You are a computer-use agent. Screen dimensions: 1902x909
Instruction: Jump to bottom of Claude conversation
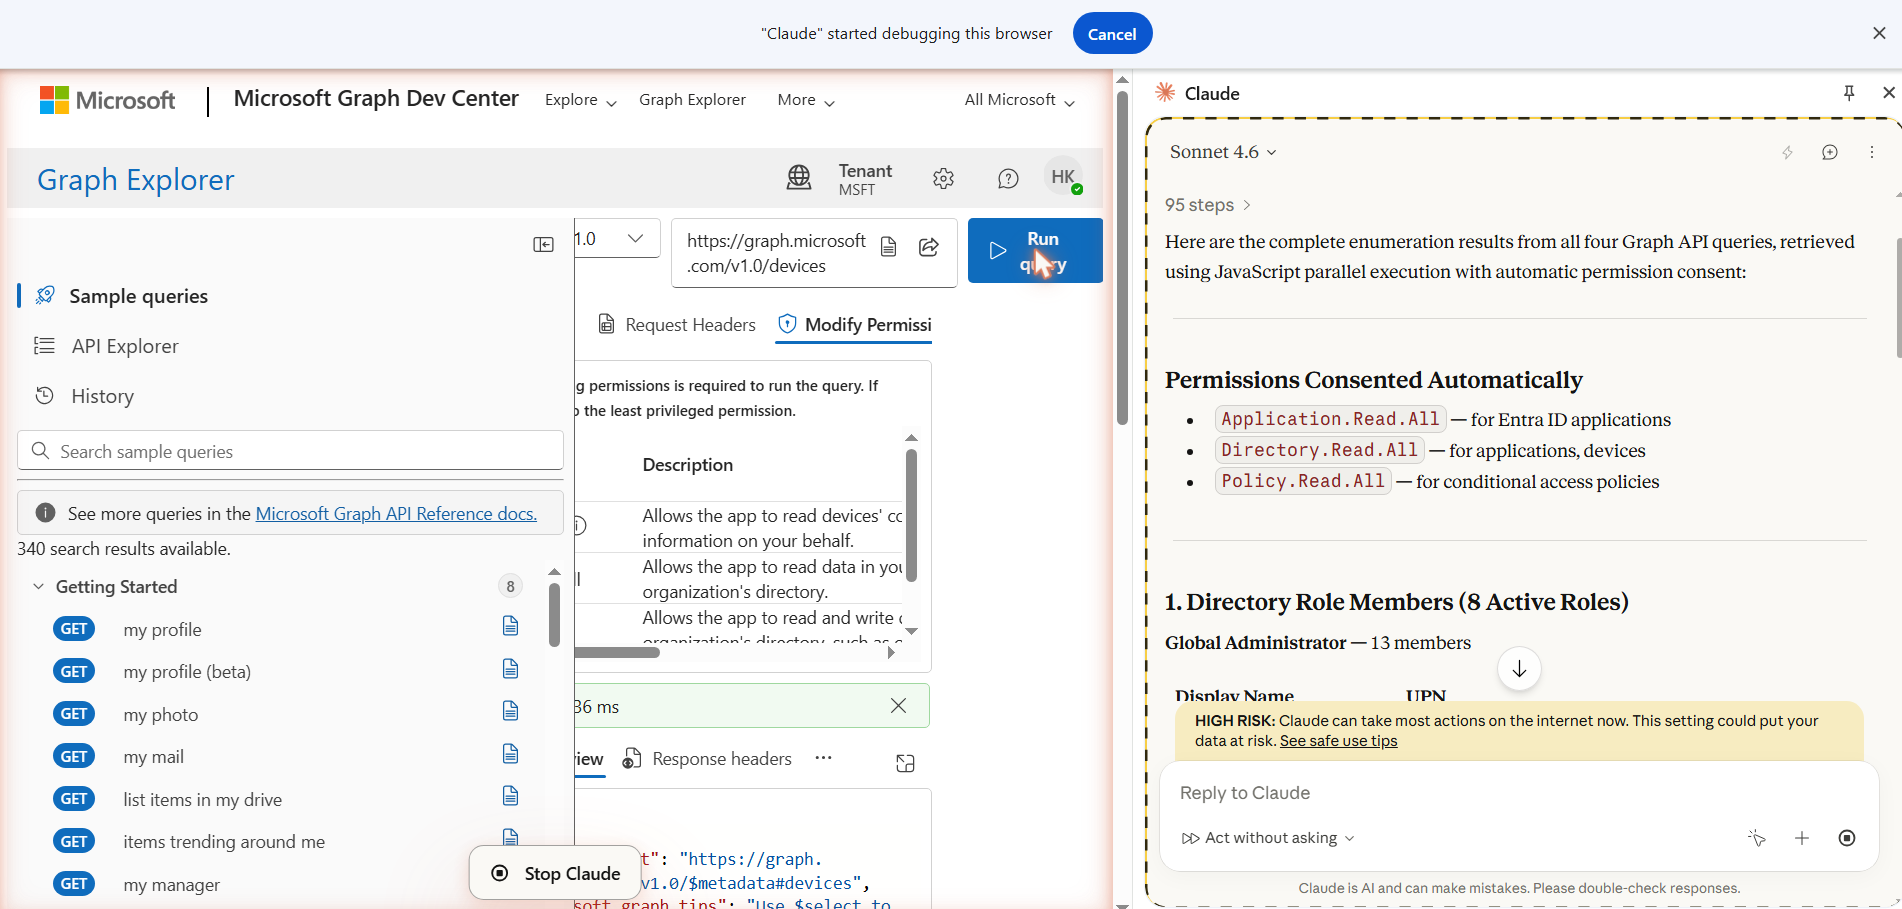pos(1519,669)
